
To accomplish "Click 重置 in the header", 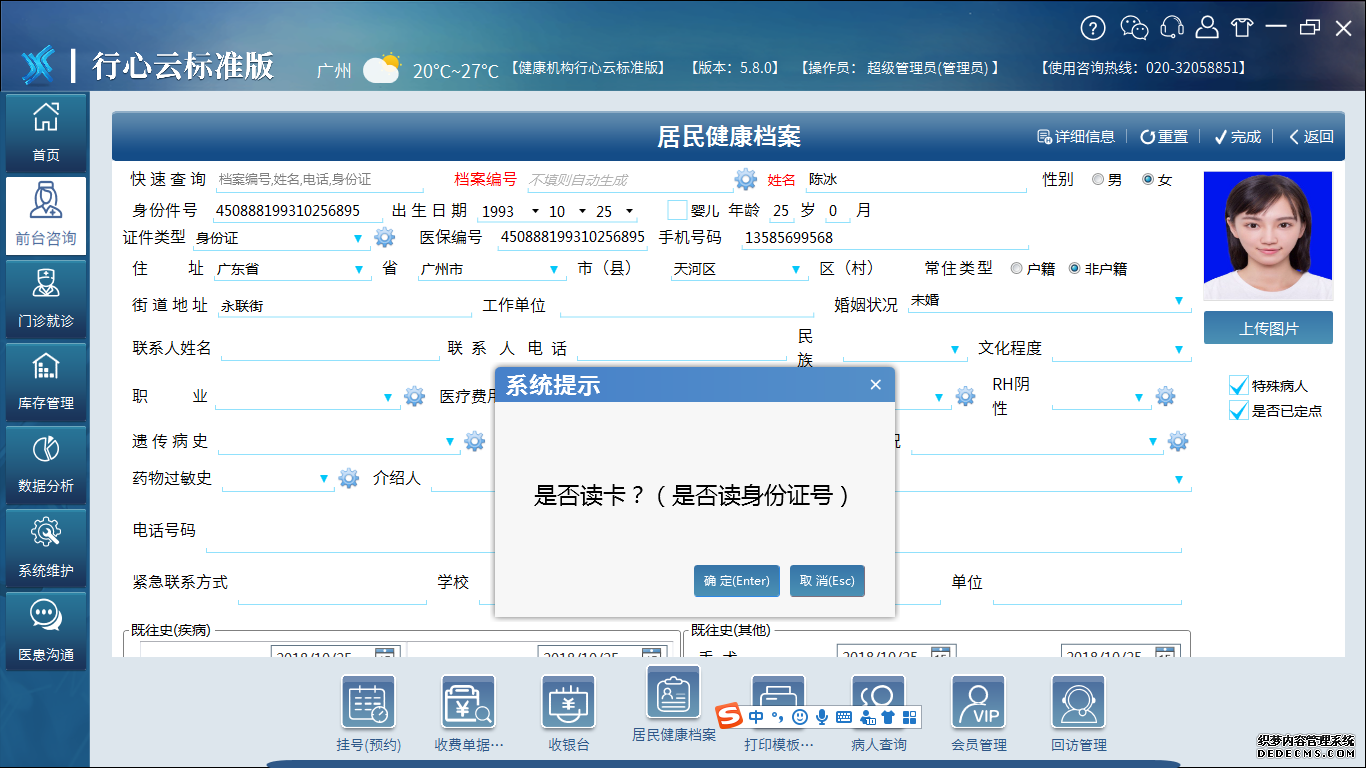I will tap(1164, 137).
